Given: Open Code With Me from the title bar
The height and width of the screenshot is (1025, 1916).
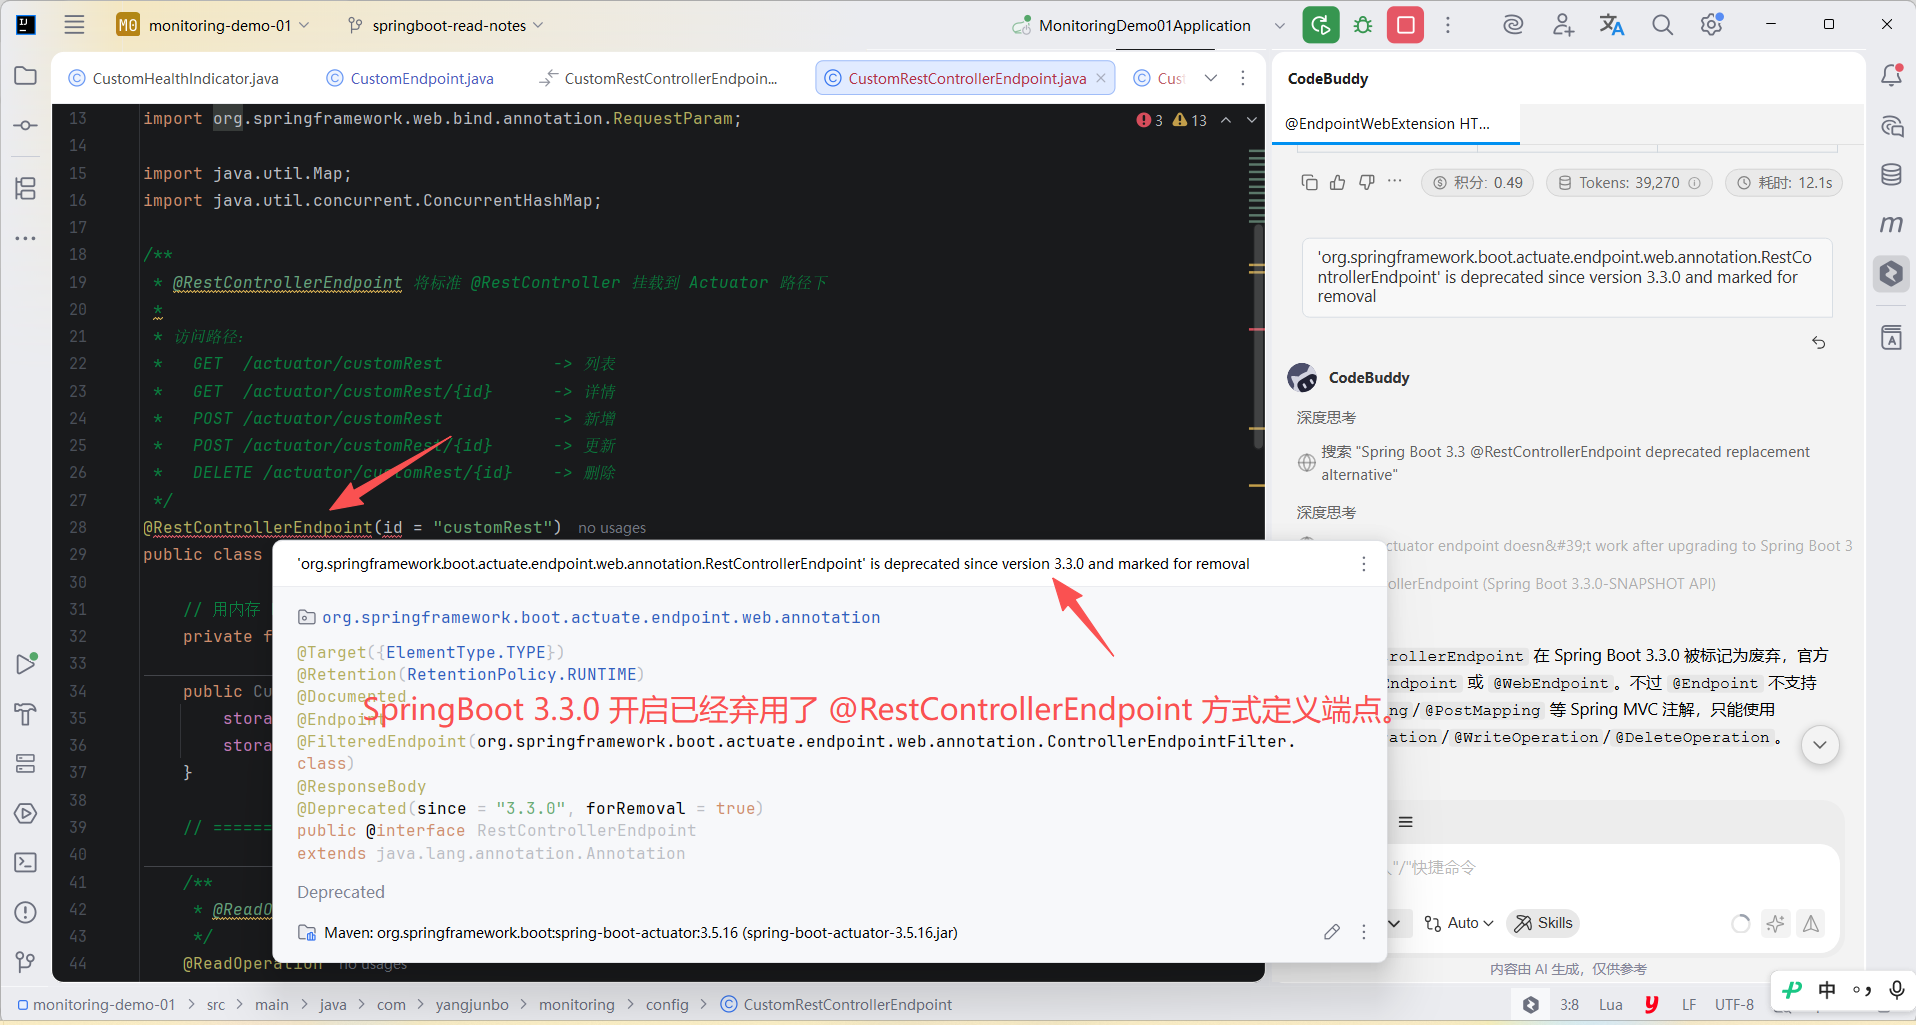Looking at the screenshot, I should click(x=1563, y=25).
